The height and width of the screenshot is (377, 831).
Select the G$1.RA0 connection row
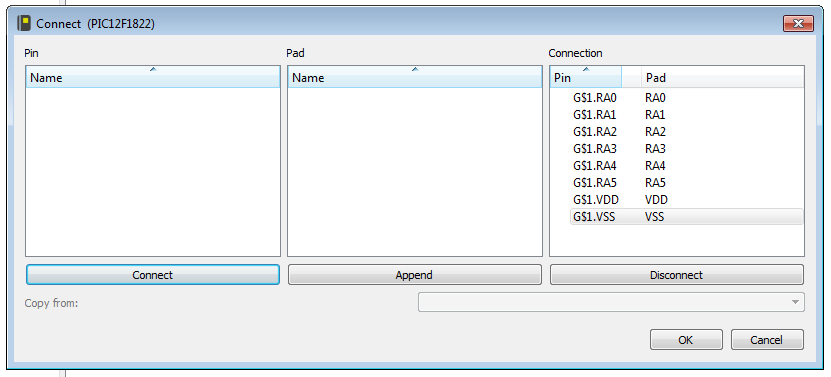click(x=686, y=98)
